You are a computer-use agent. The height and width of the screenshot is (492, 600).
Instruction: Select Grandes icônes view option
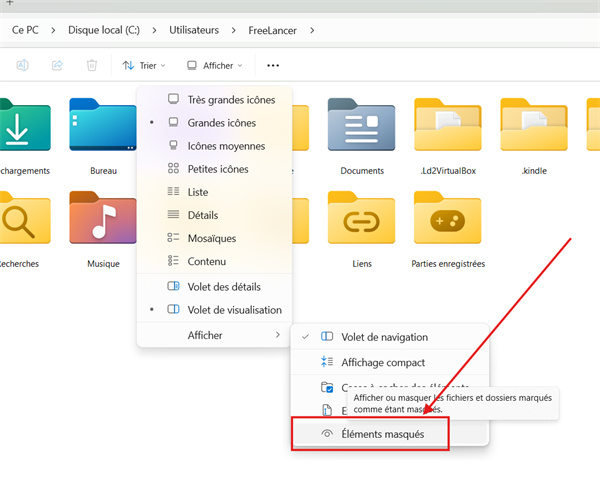[x=221, y=123]
